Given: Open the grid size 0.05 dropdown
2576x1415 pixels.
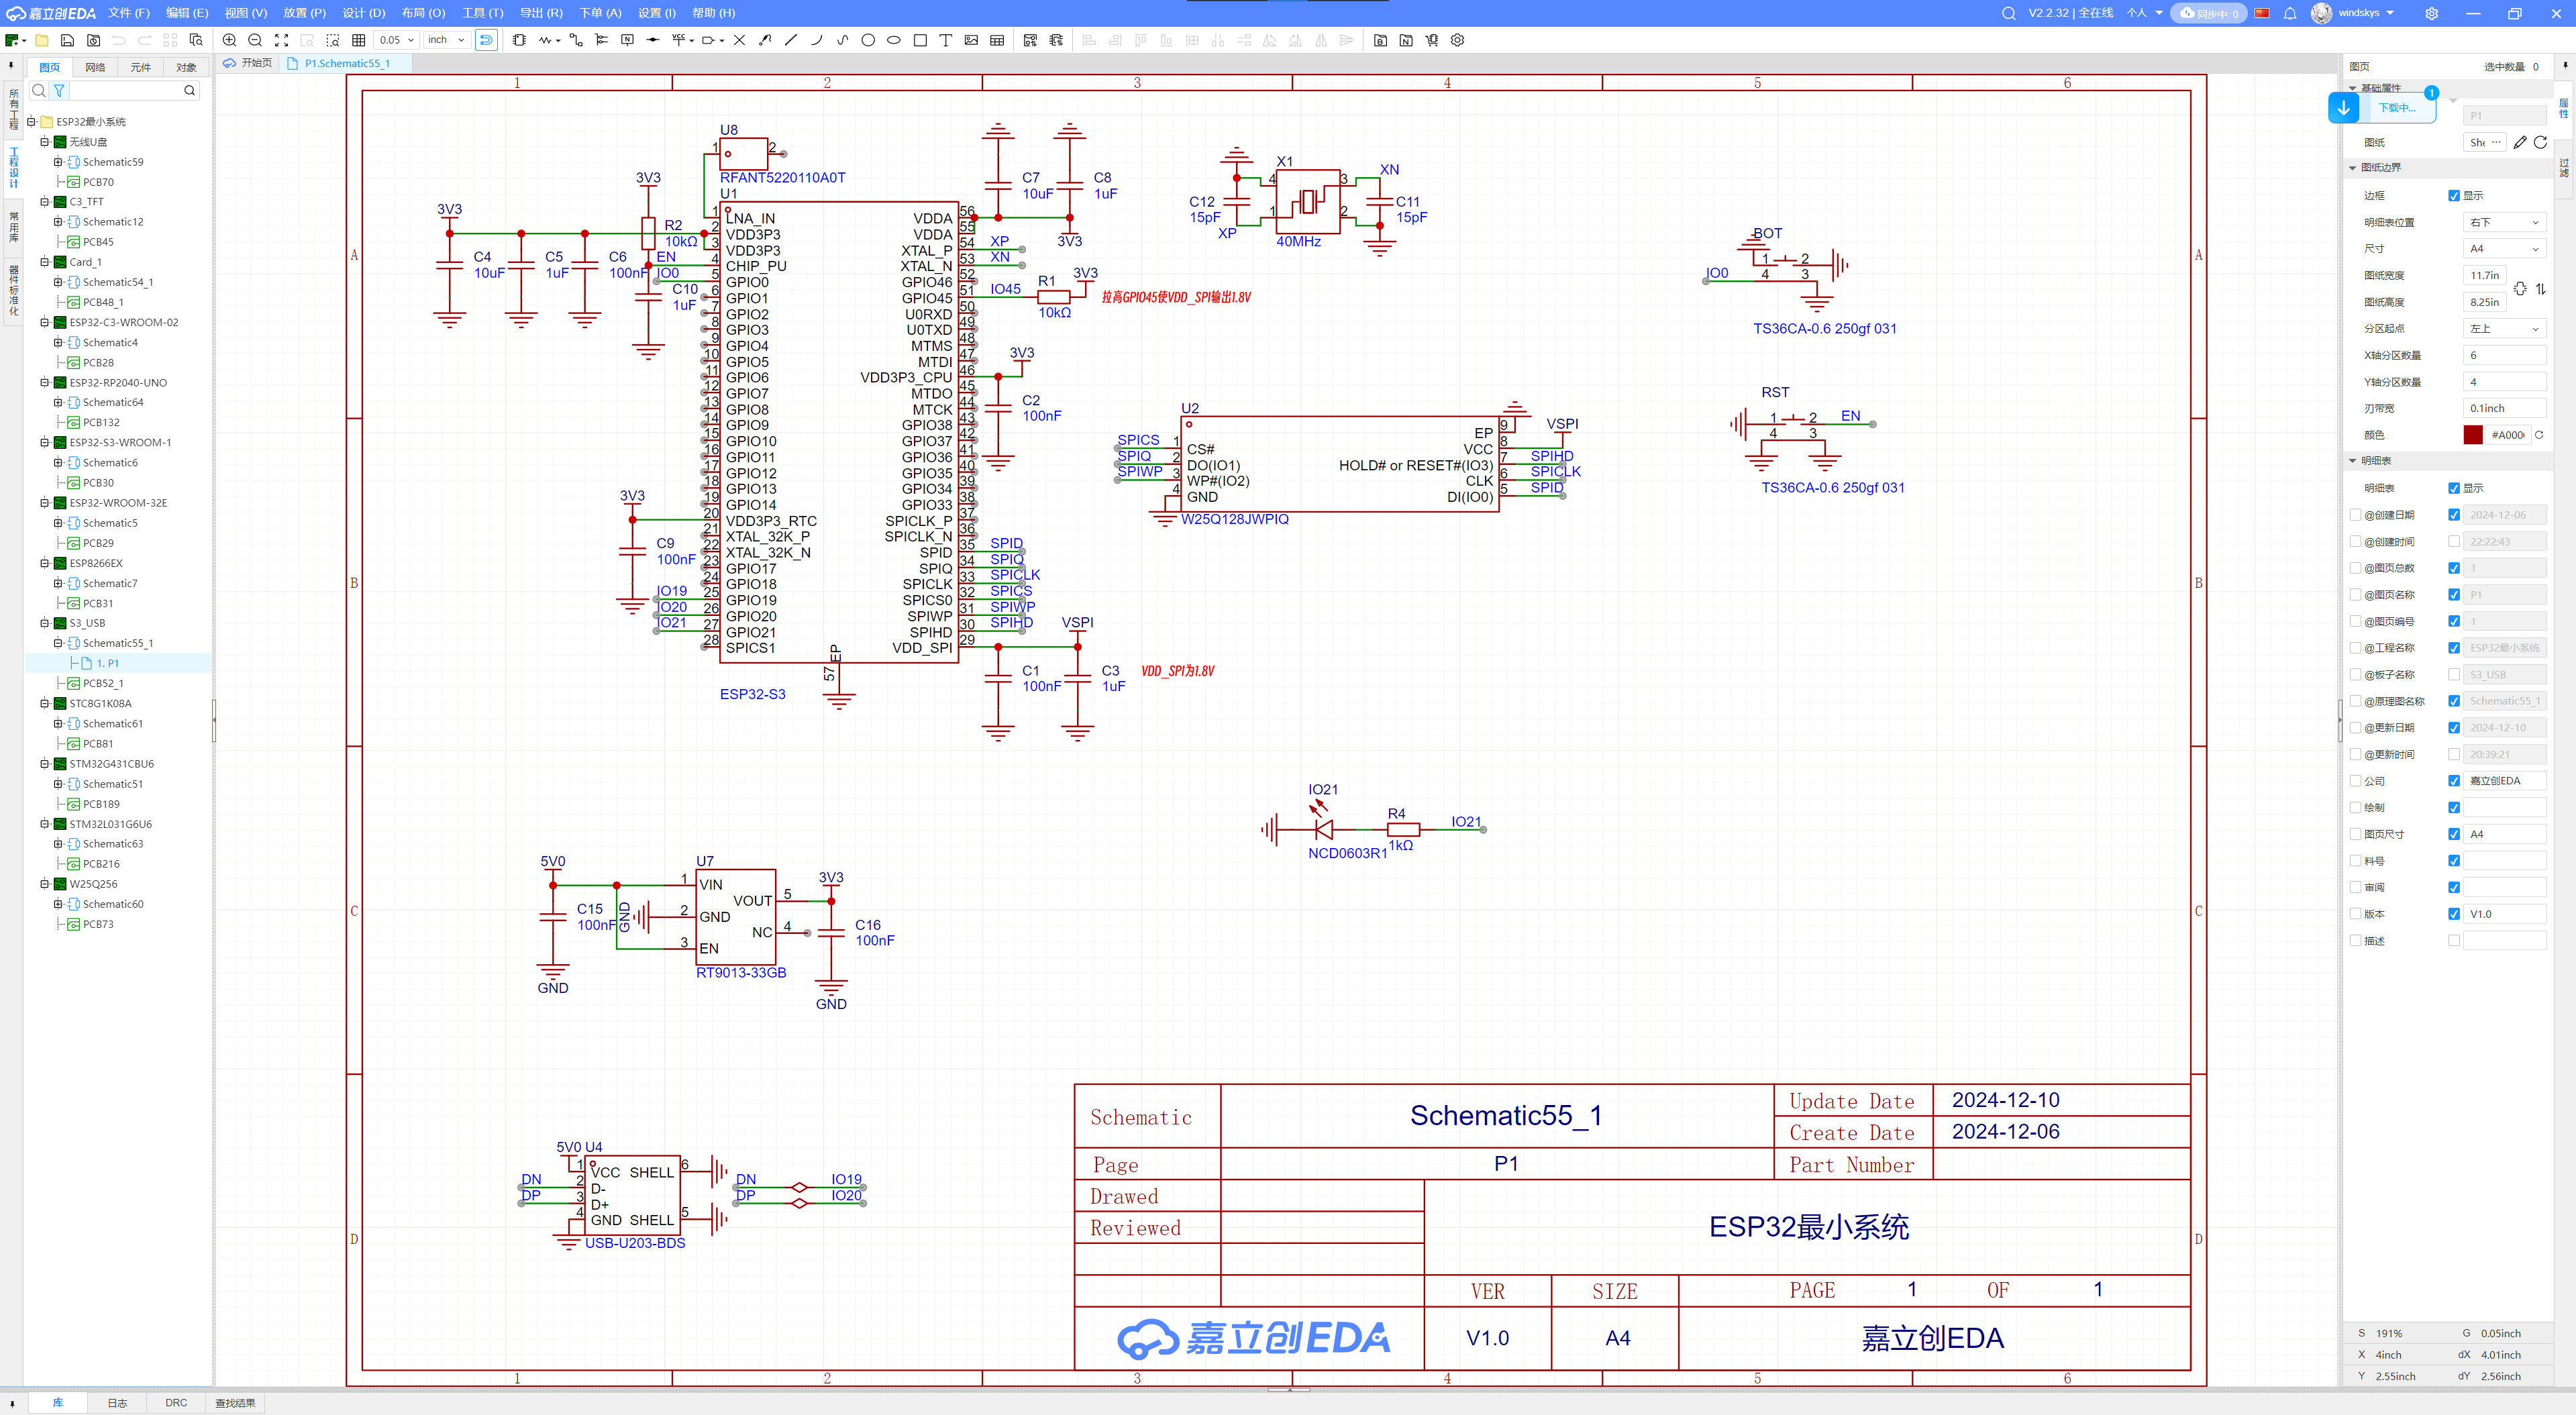Looking at the screenshot, I should click(x=396, y=40).
